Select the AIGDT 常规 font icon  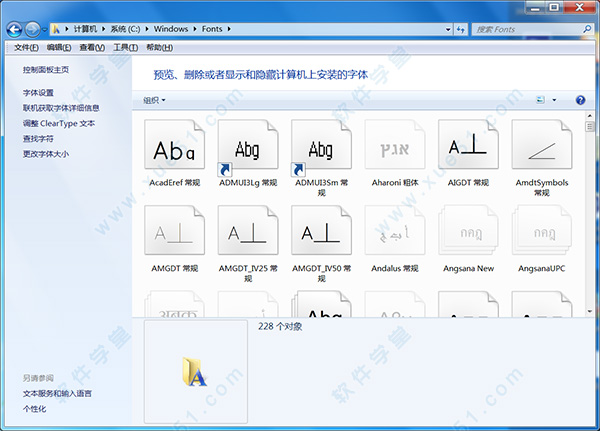click(468, 145)
